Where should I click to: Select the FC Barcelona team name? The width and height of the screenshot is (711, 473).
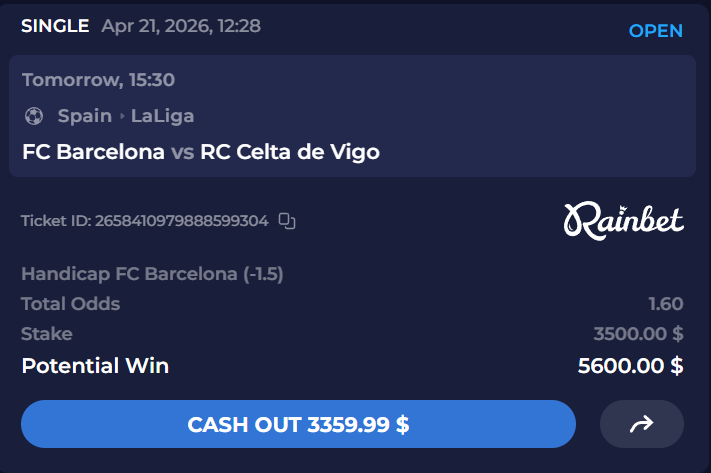pos(93,152)
